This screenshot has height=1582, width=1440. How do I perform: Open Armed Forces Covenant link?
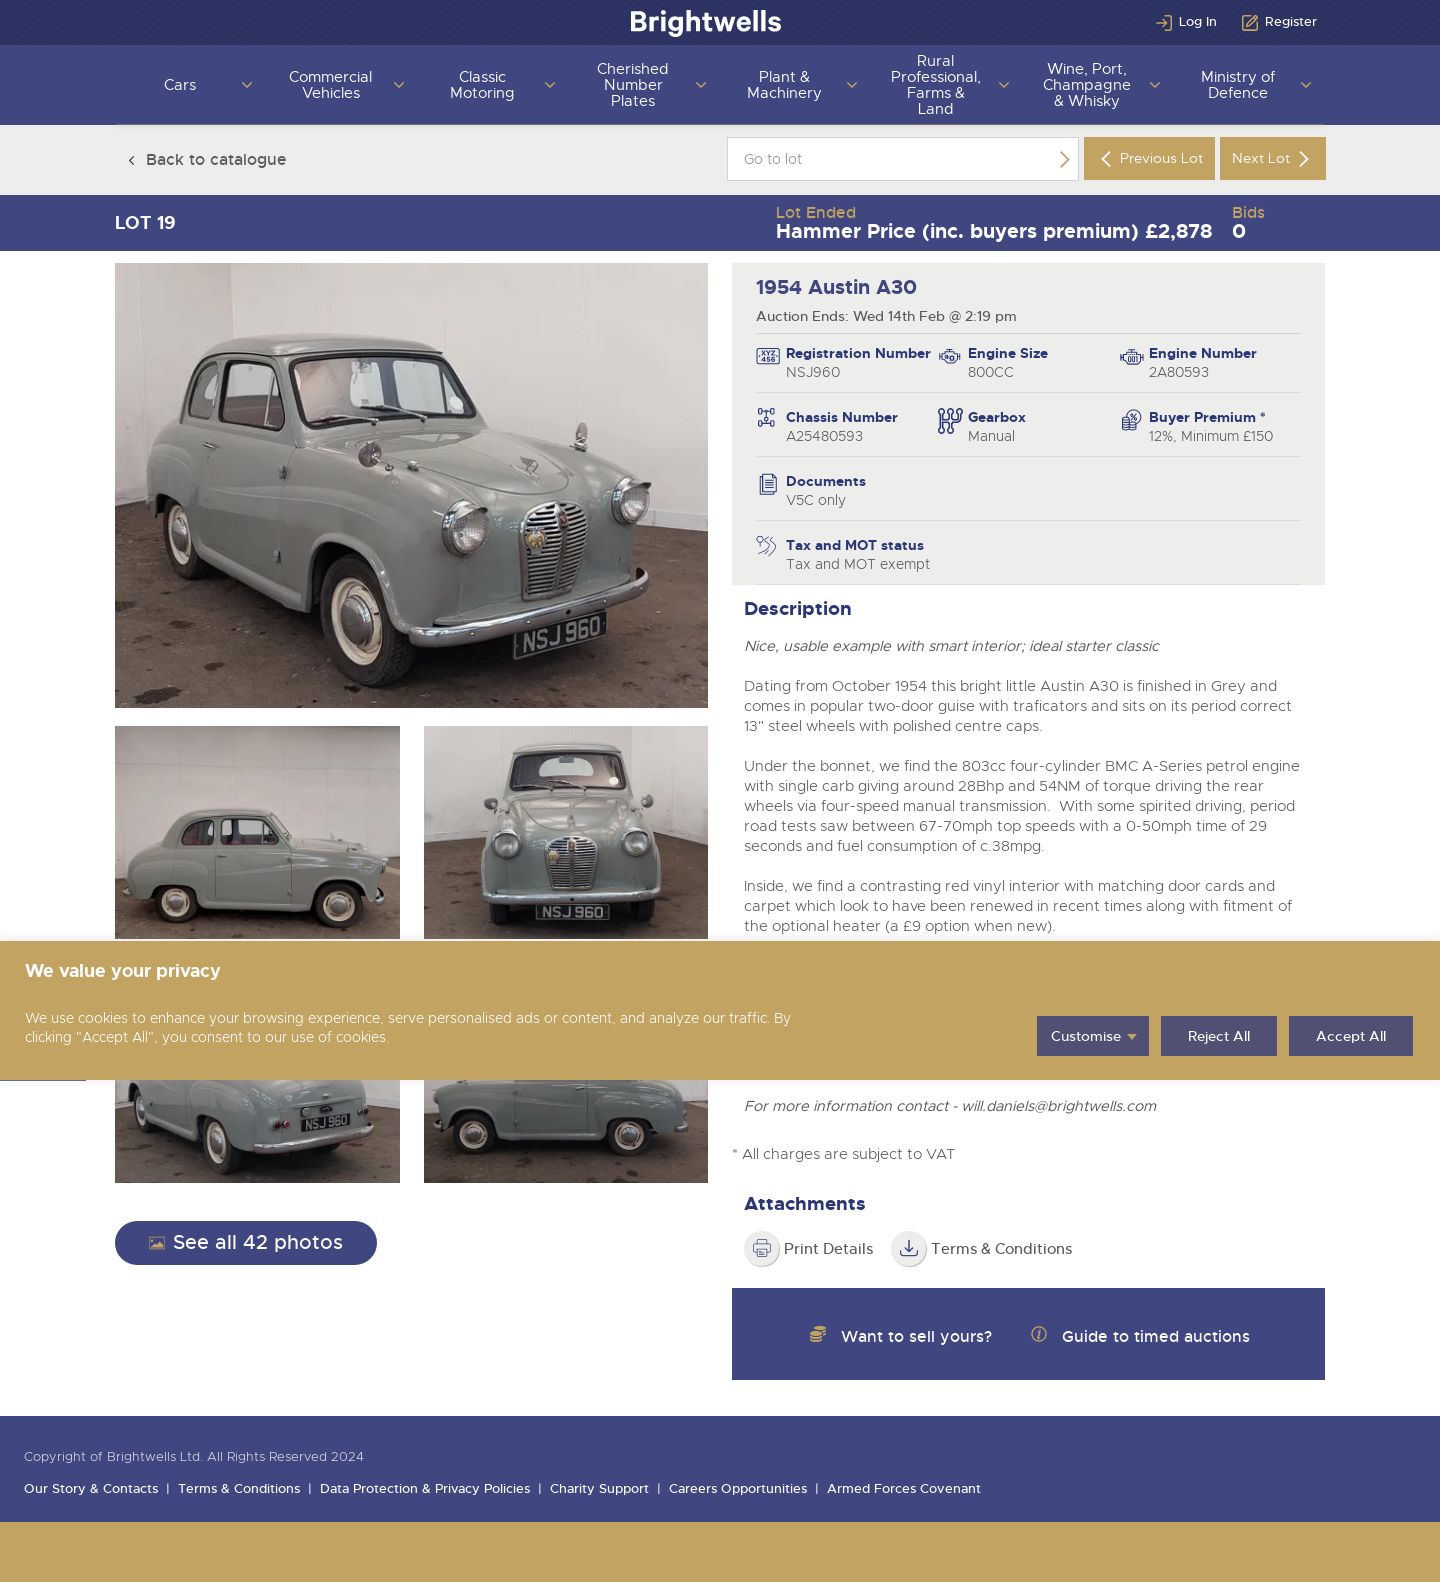point(904,1489)
